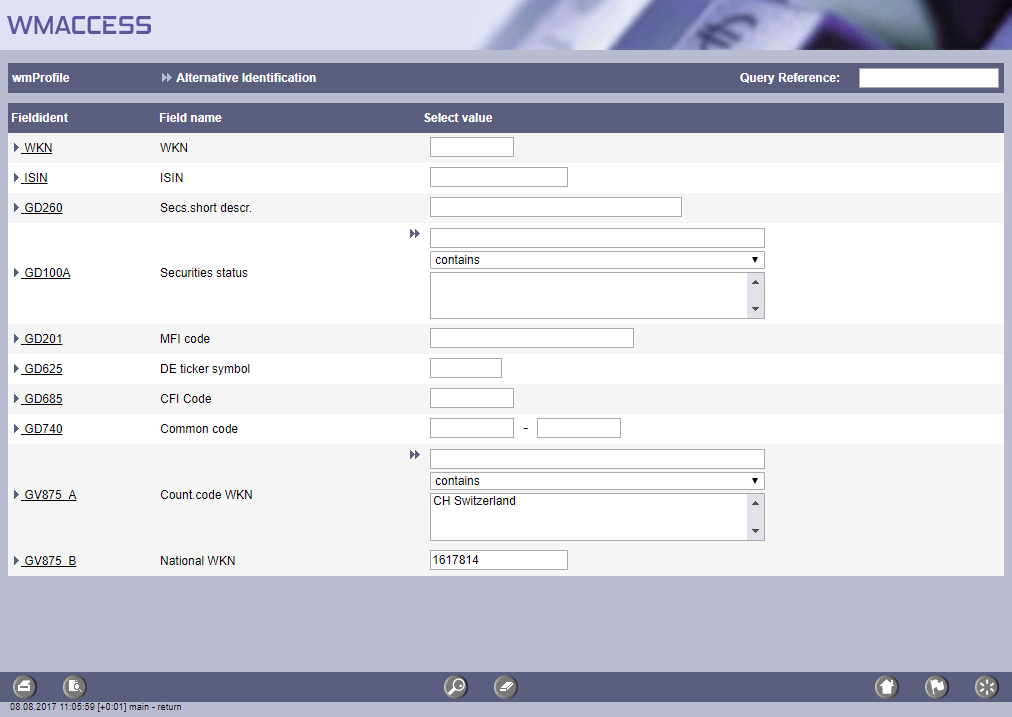The height and width of the screenshot is (717, 1012).
Task: Click the document preview icon in bottom toolbar
Action: click(x=75, y=687)
